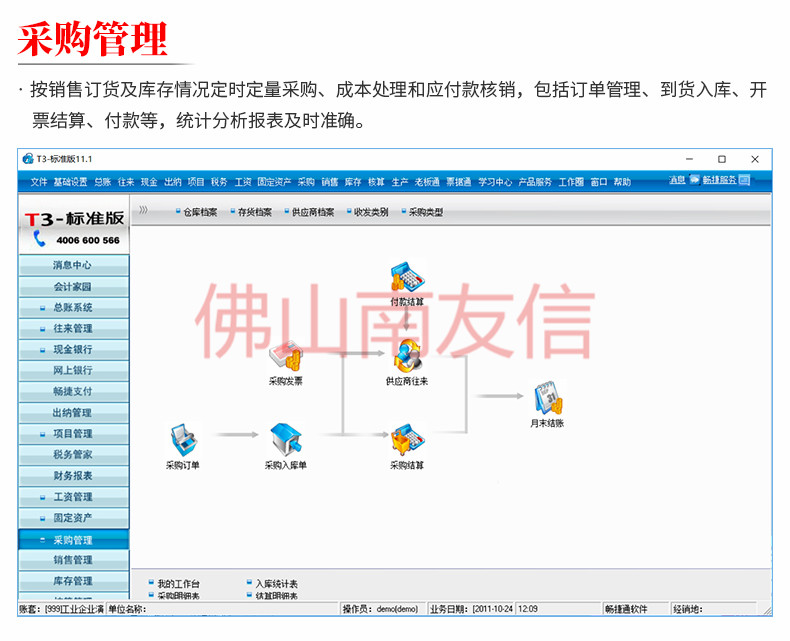Image resolution: width=790 pixels, height=641 pixels.
Task: Open the 出纳 menu
Action: pos(172,182)
